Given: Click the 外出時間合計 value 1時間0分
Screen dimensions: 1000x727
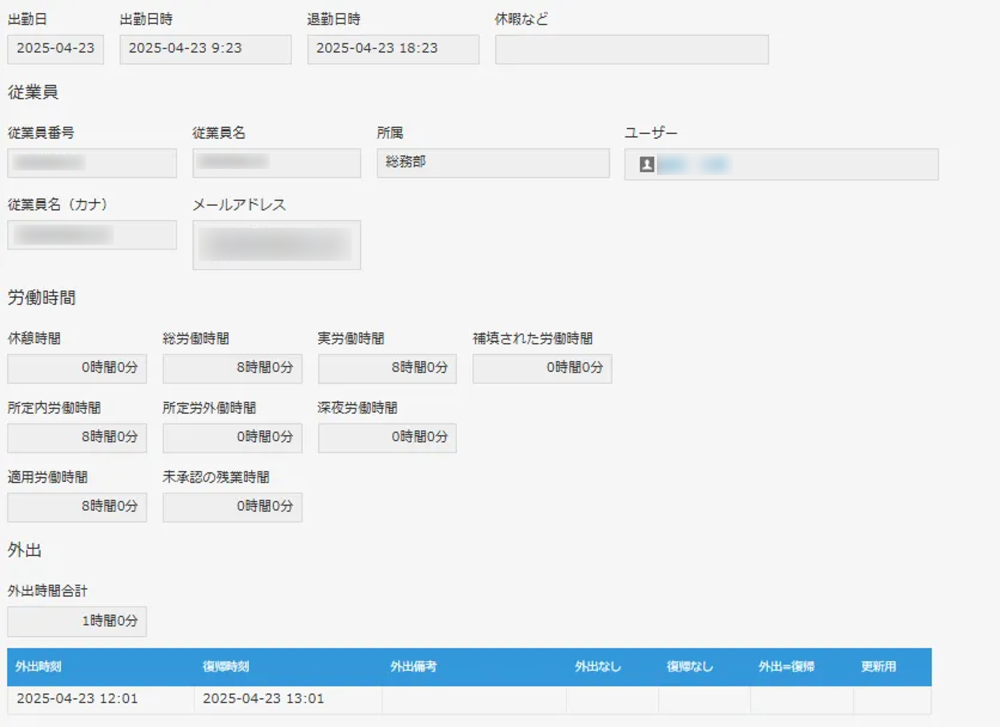Looking at the screenshot, I should 77,622.
